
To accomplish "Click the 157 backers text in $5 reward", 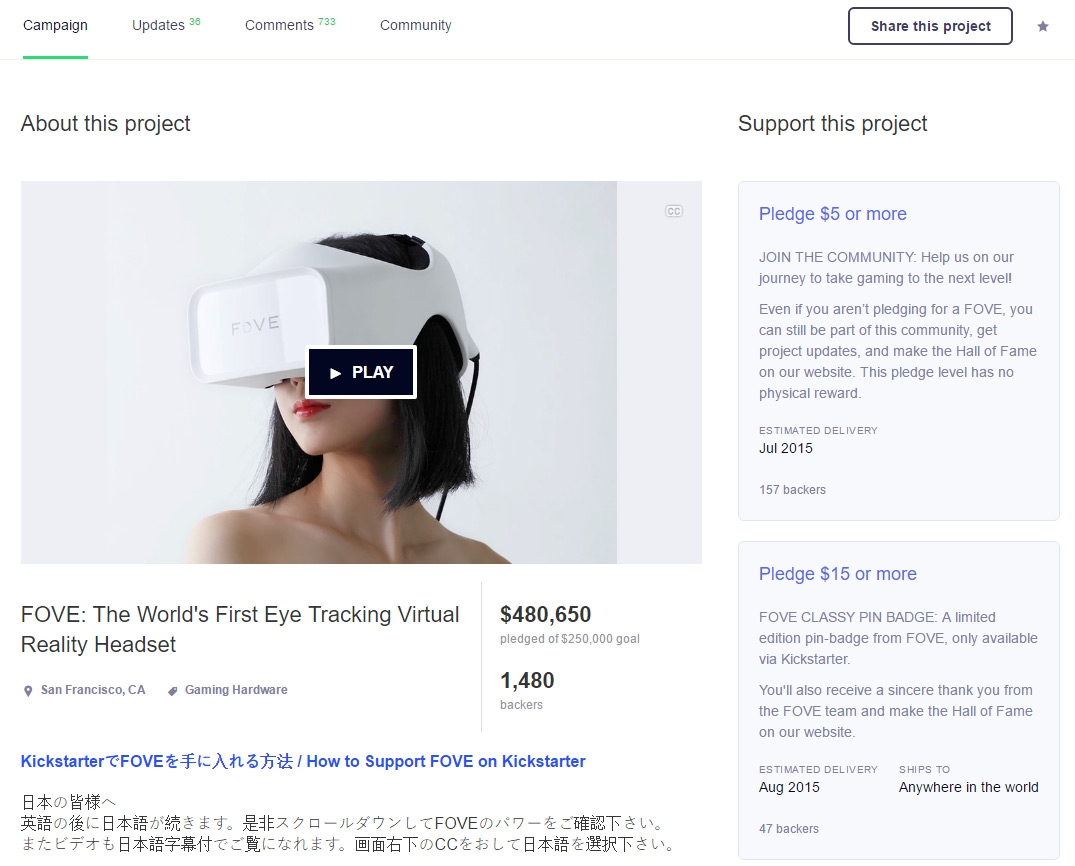I will click(x=792, y=490).
